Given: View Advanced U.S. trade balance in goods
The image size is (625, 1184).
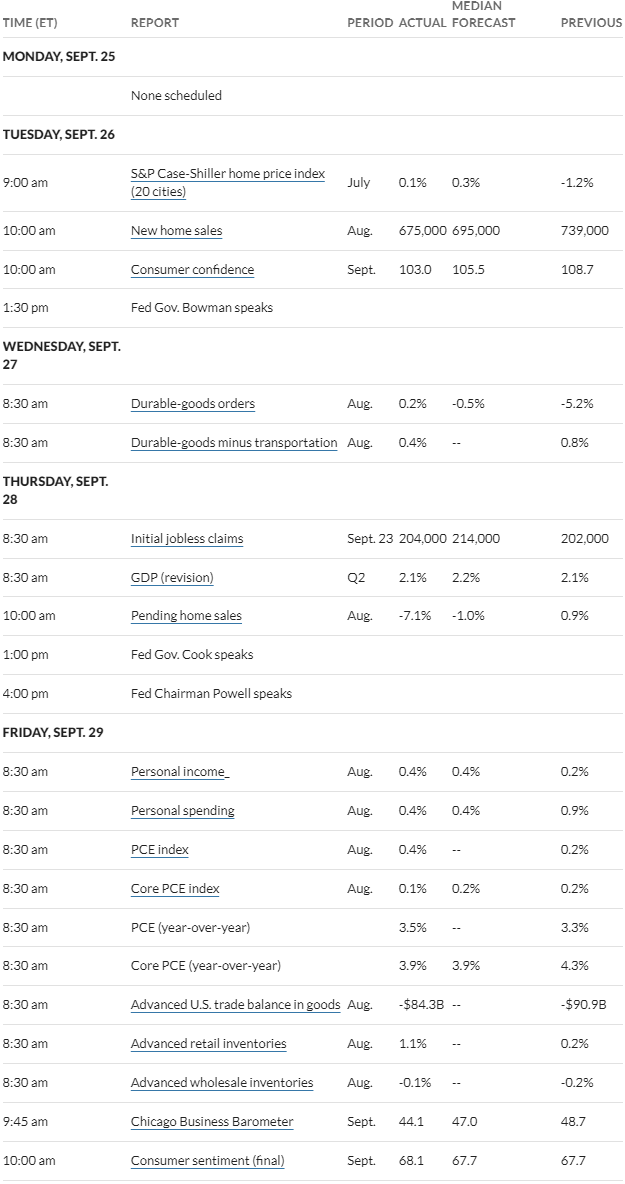Looking at the screenshot, I should pyautogui.click(x=236, y=1004).
